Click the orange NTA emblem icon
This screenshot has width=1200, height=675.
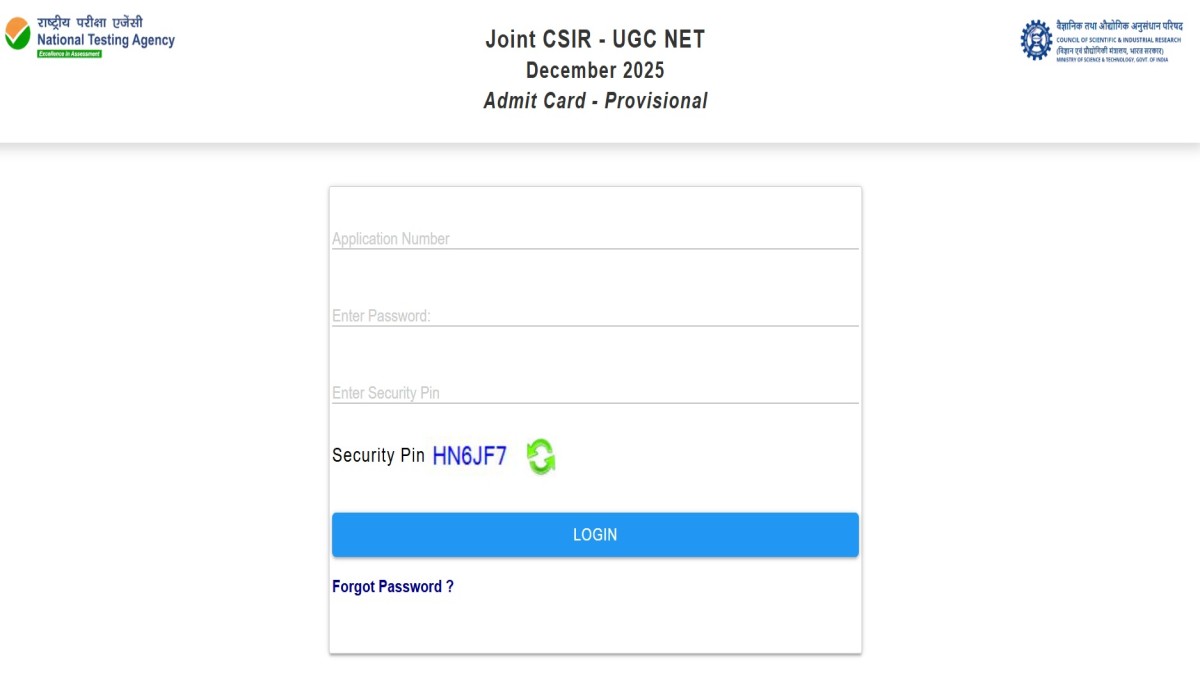point(15,32)
